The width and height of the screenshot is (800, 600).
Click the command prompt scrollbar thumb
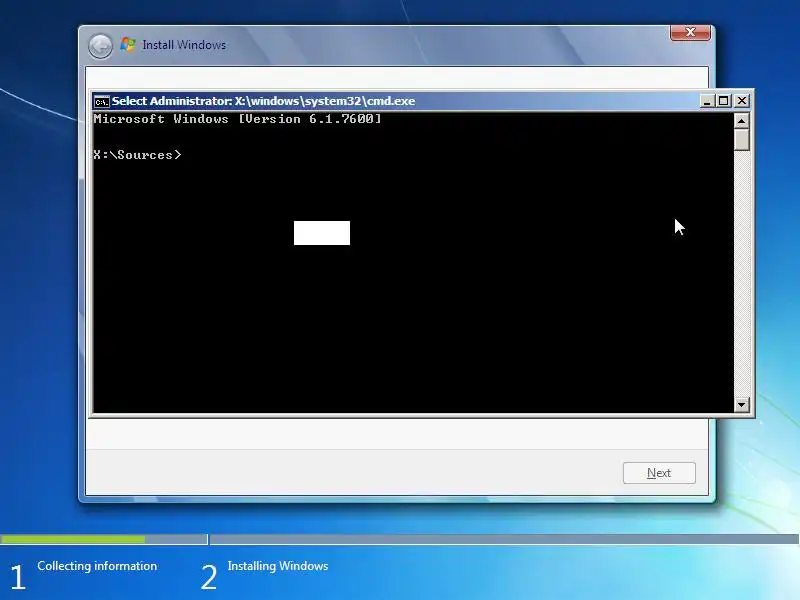coord(741,139)
